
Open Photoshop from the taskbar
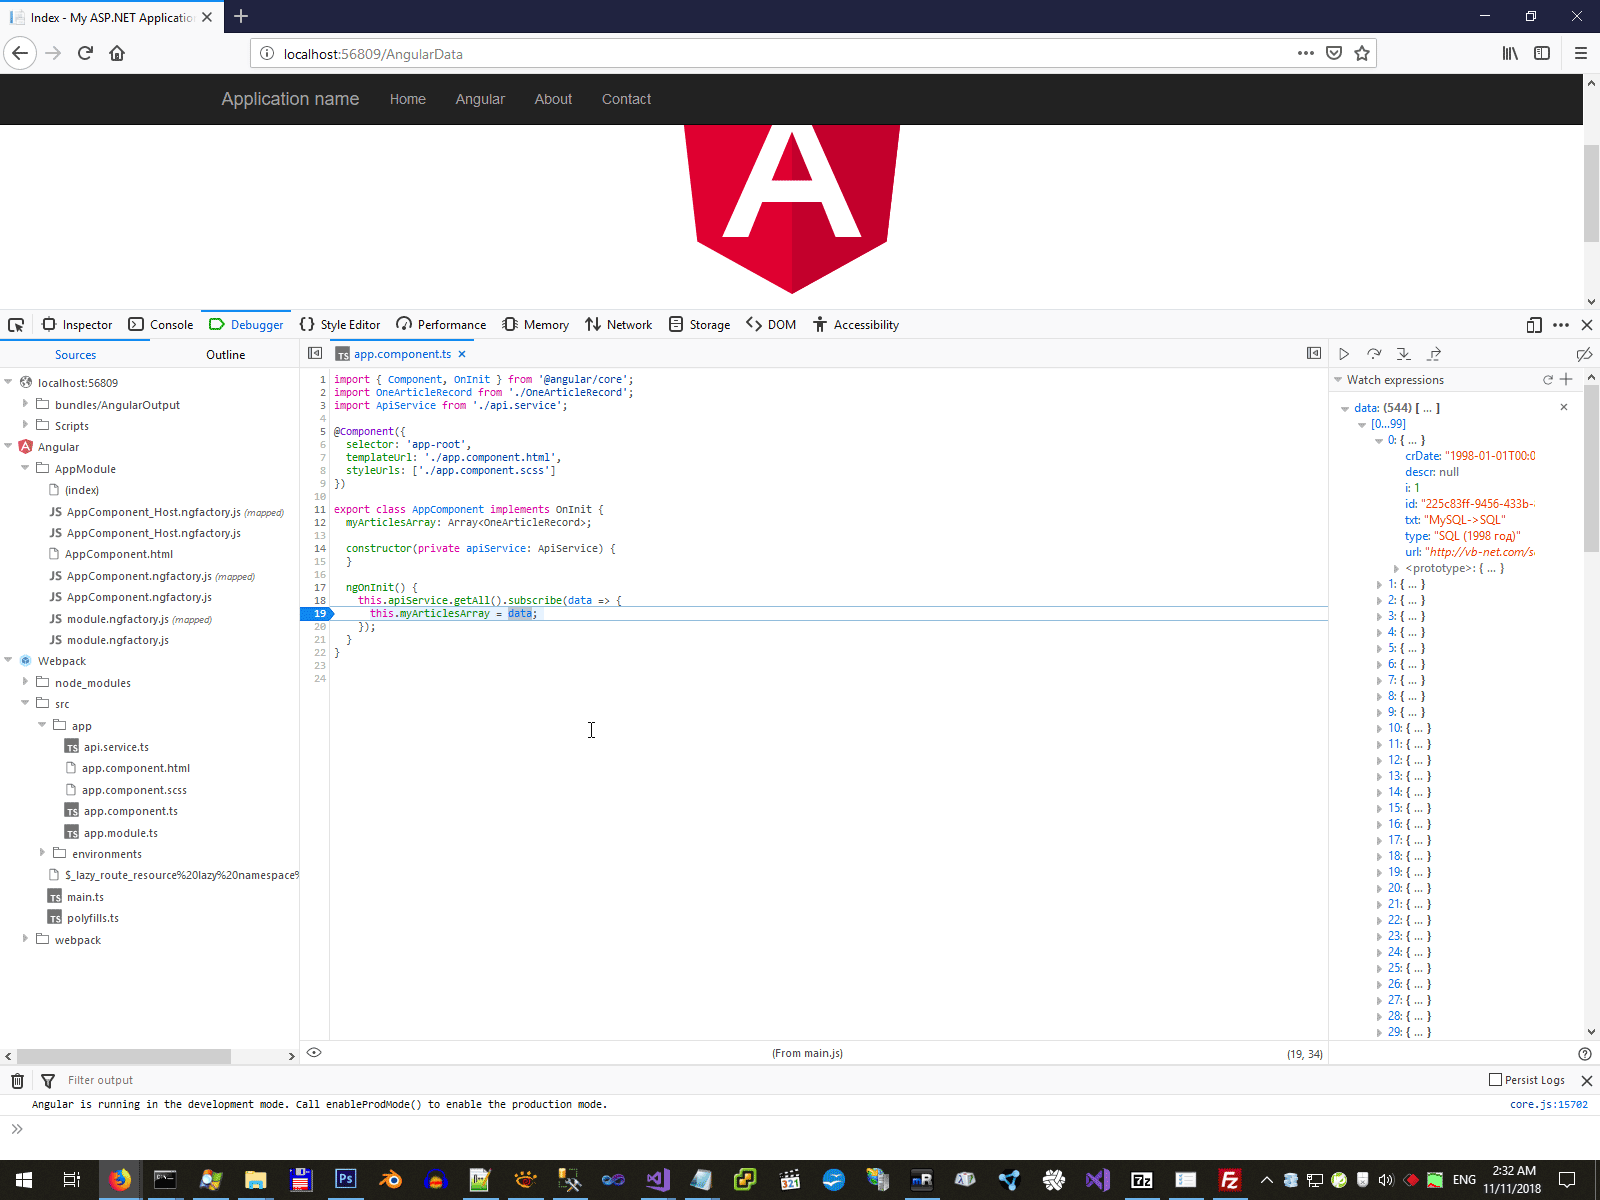click(x=345, y=1180)
